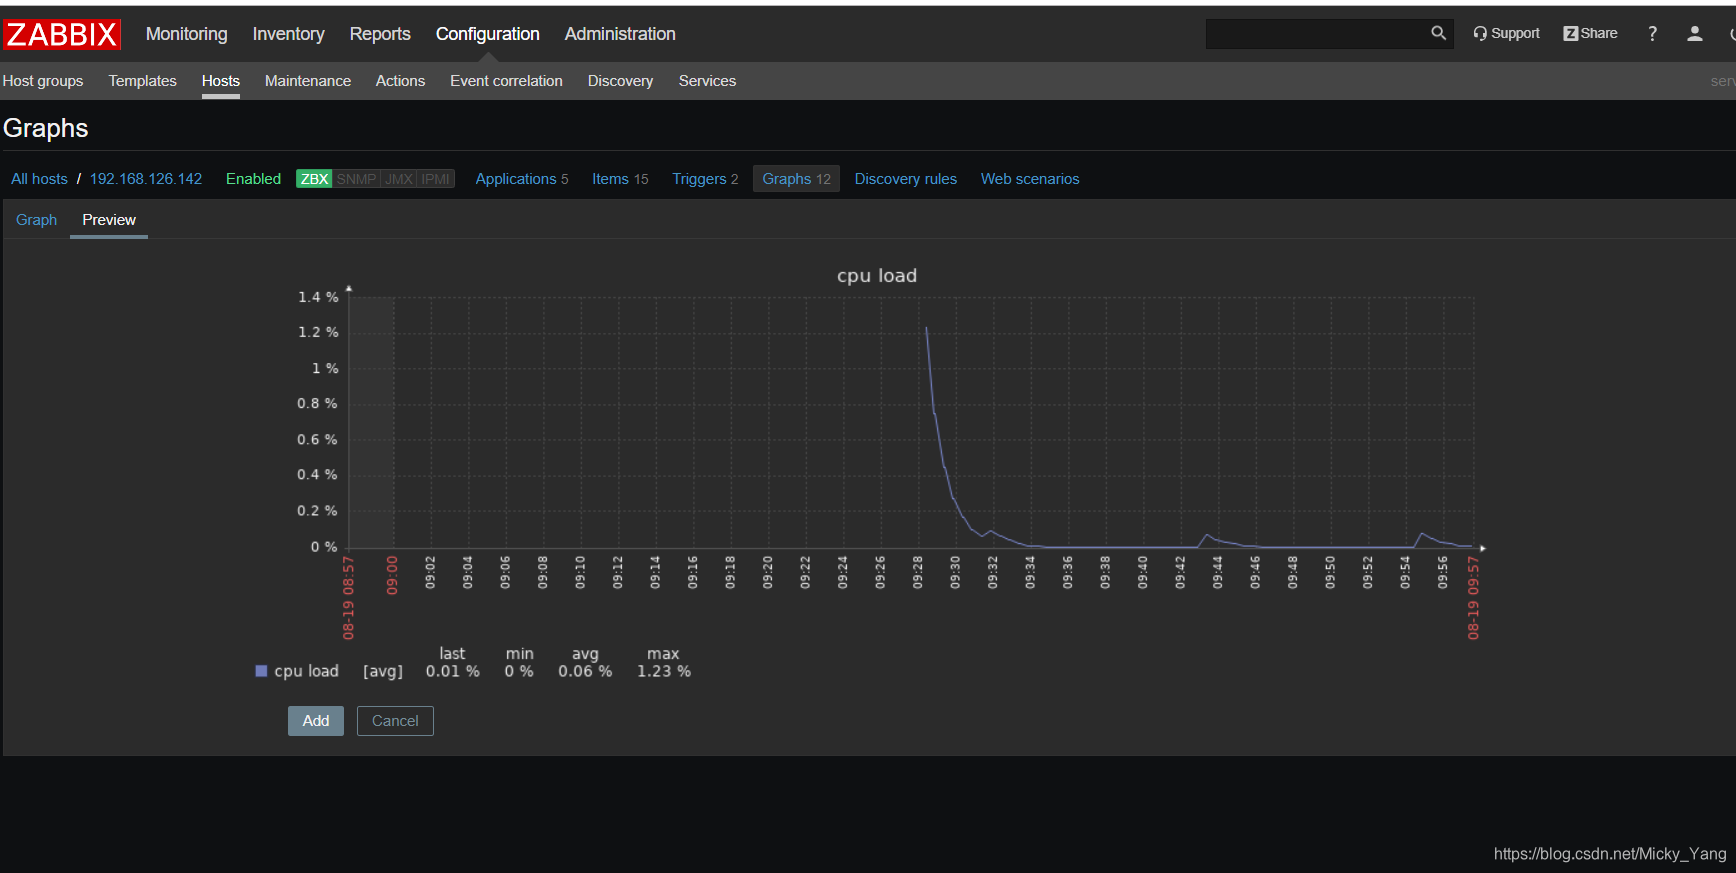Click the max value 1.23 %
The image size is (1736, 873).
click(x=664, y=672)
